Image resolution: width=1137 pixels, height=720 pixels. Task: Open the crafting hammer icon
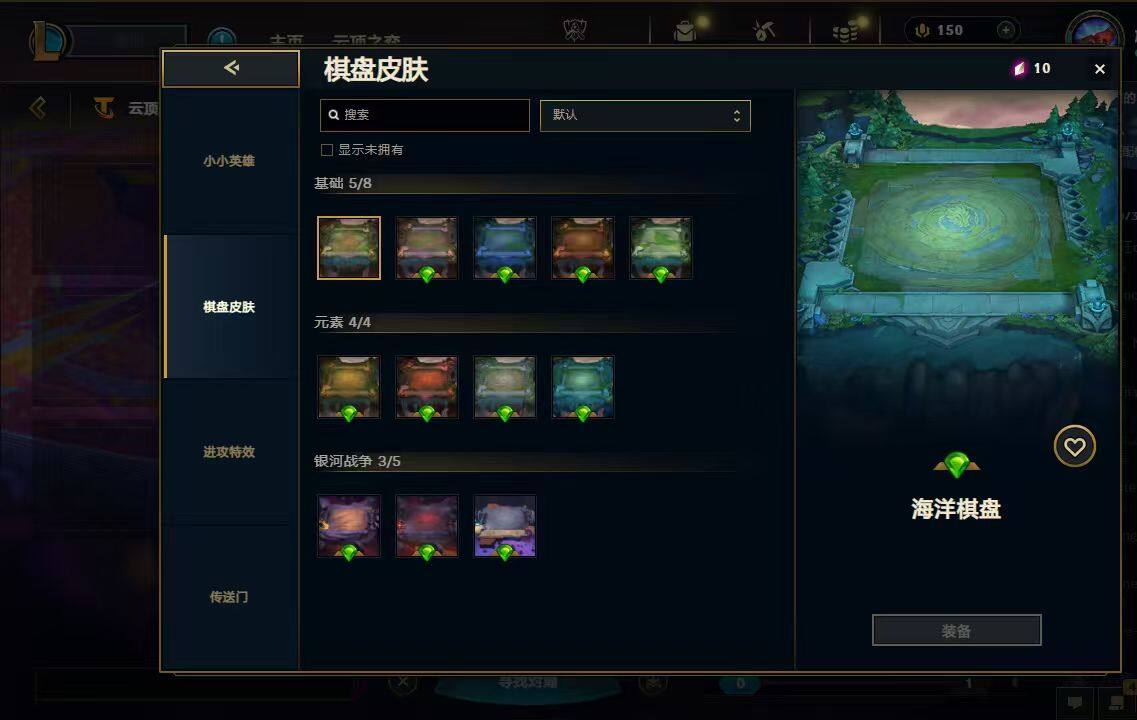click(x=764, y=30)
